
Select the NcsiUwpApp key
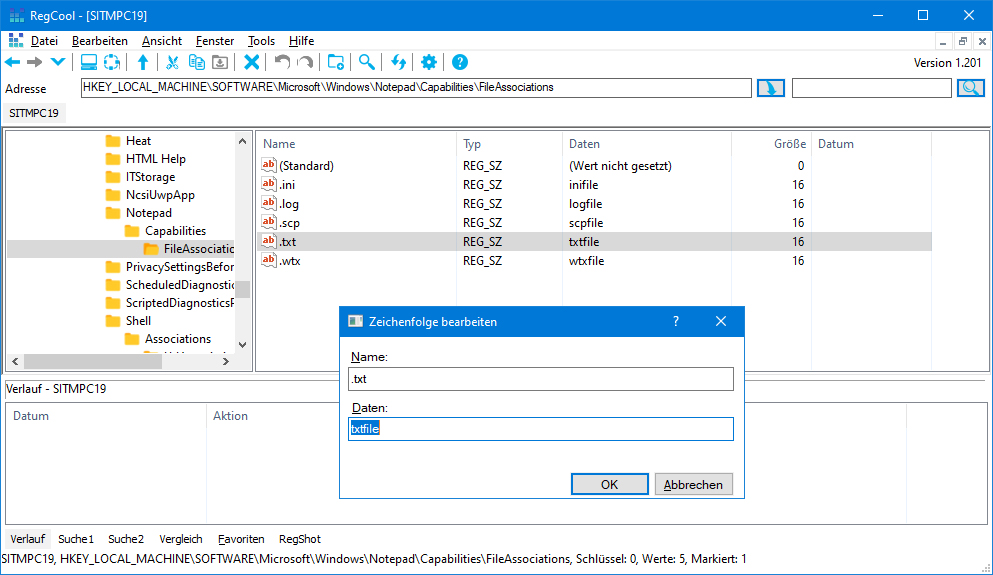(x=160, y=195)
